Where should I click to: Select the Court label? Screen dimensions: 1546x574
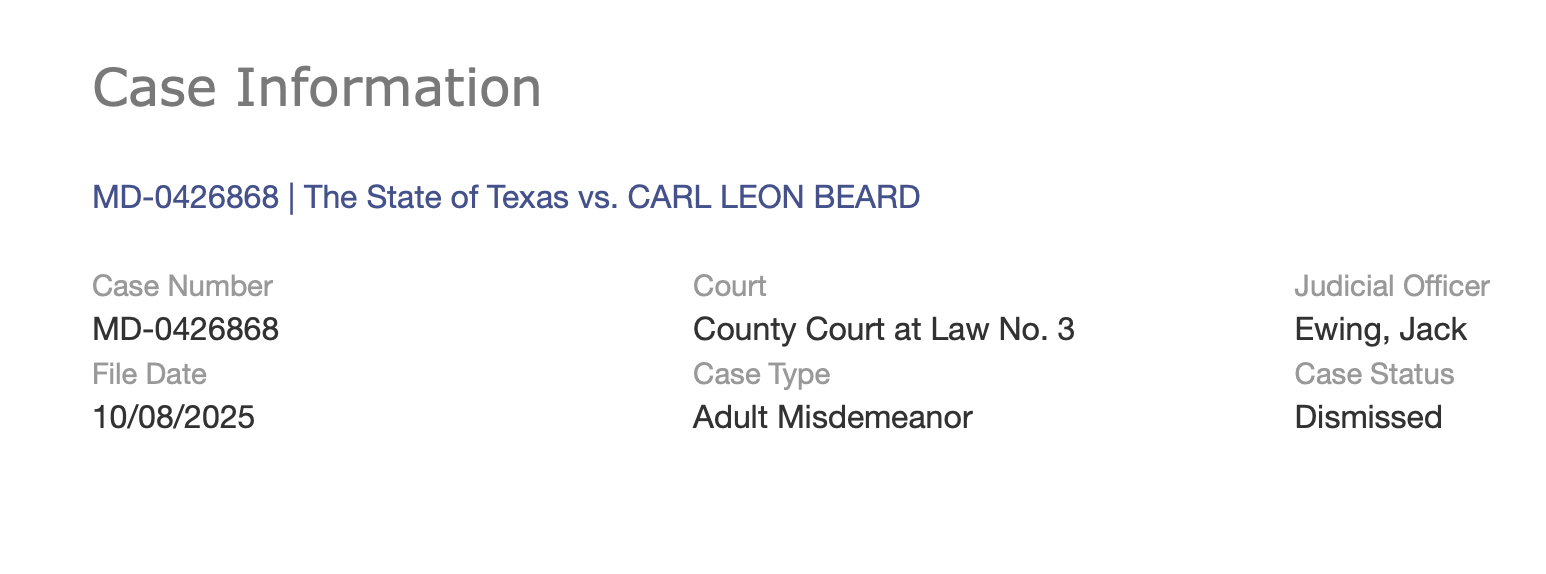730,286
